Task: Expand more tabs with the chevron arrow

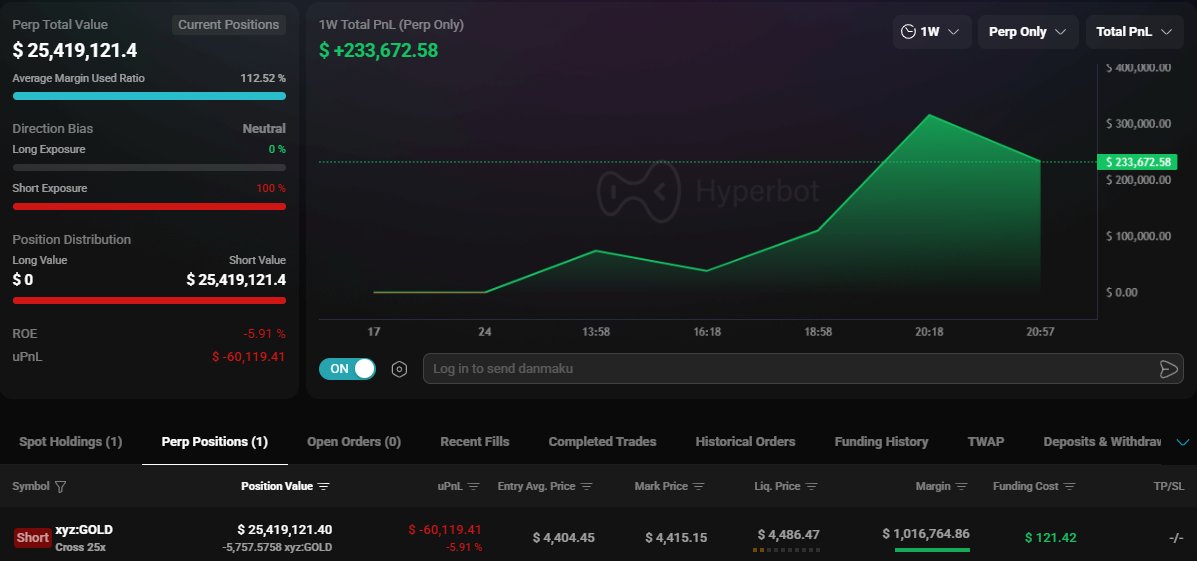Action: click(1183, 442)
